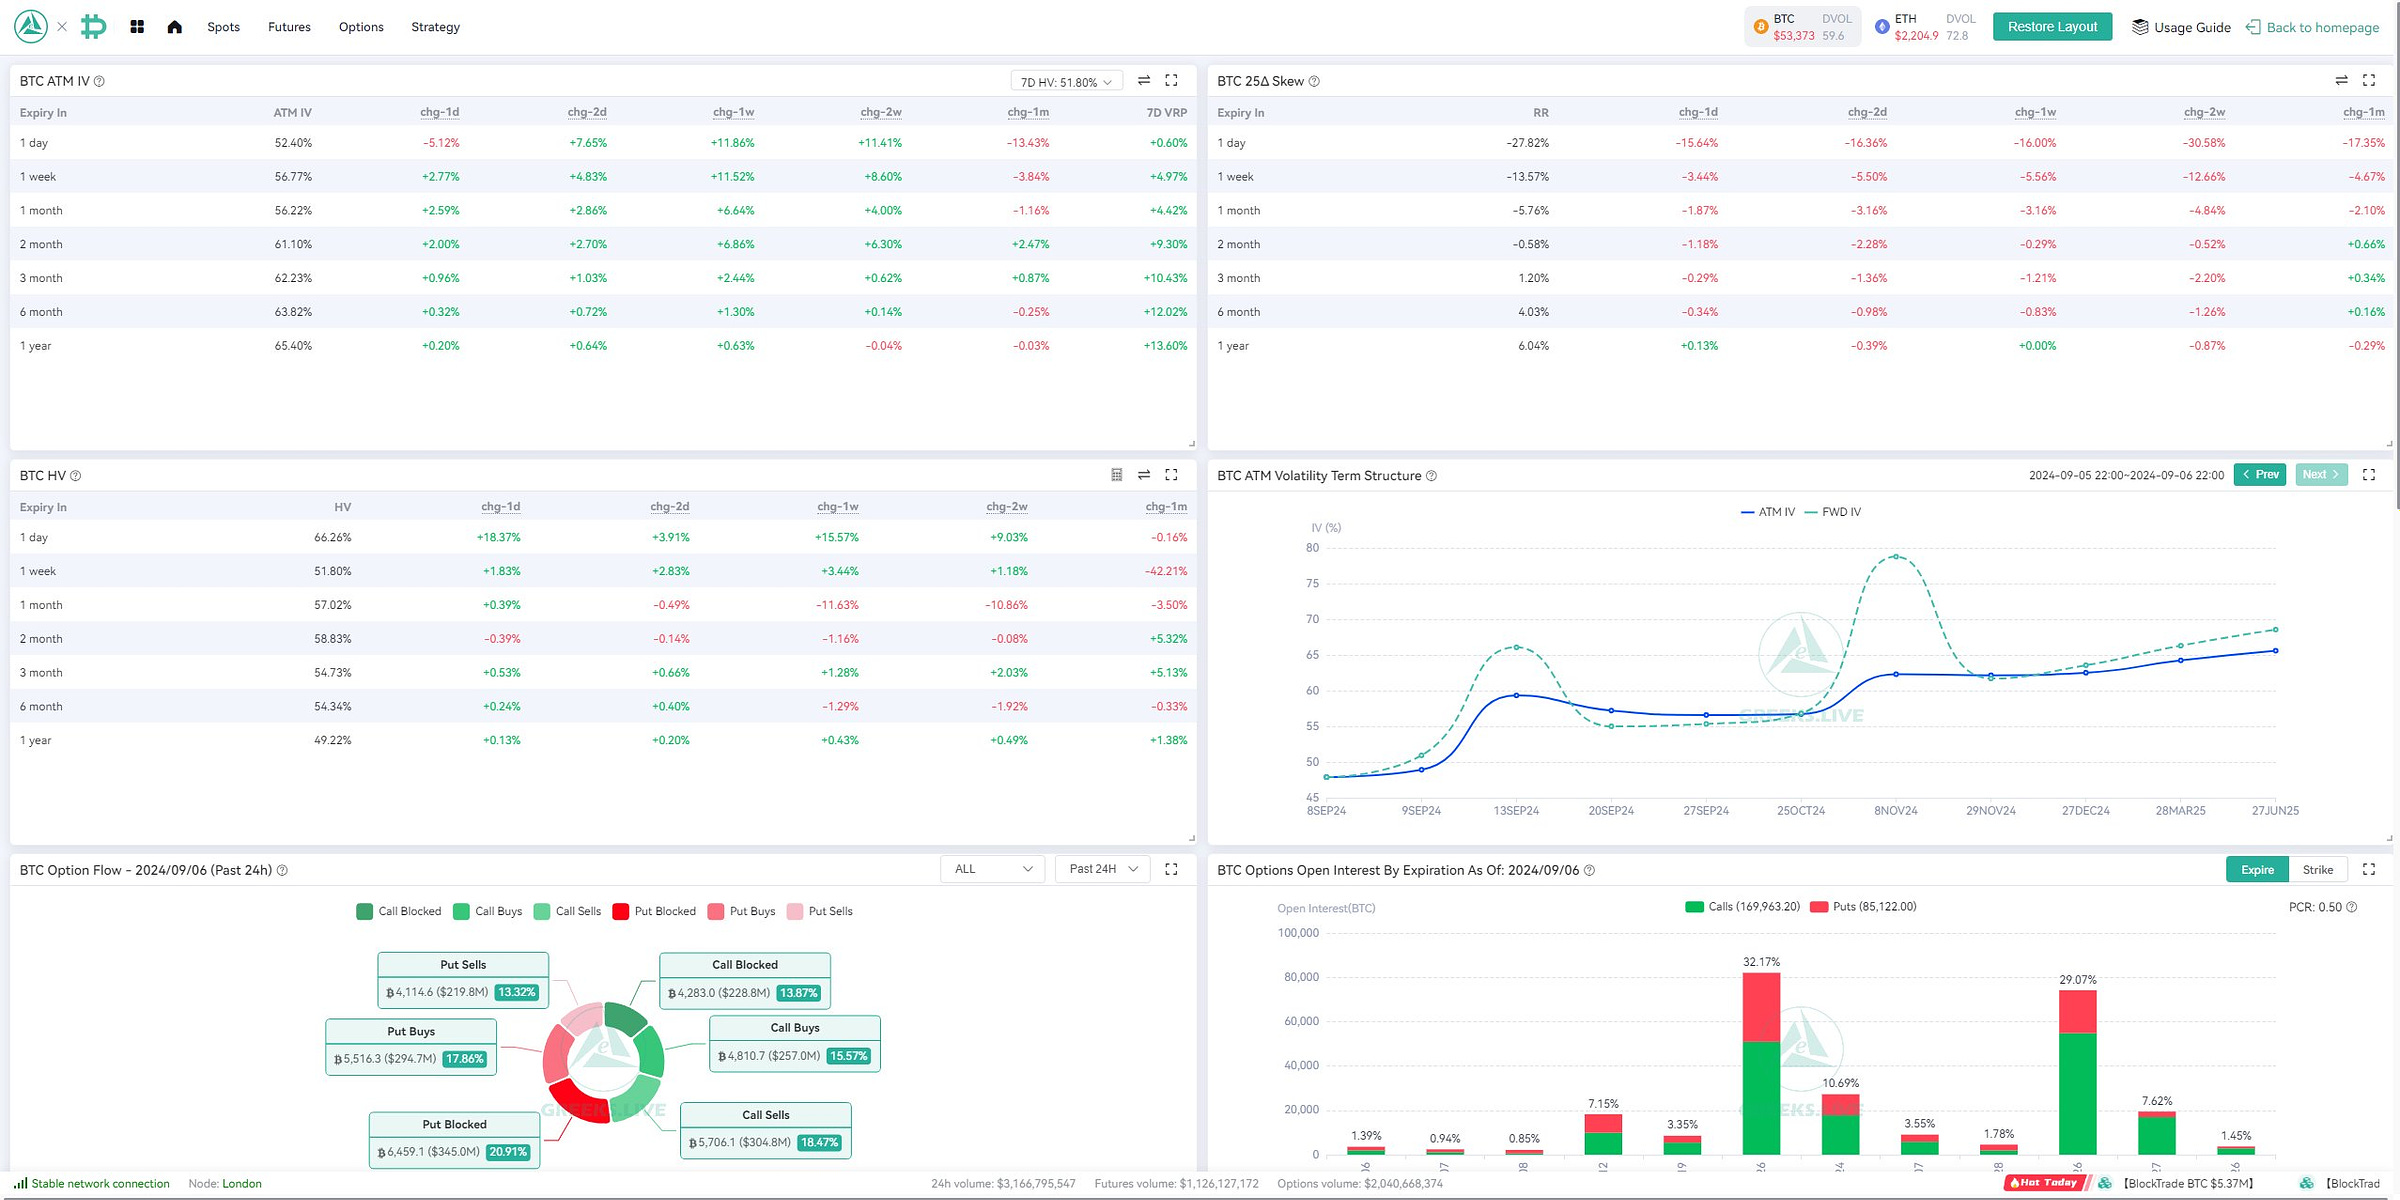Click the Call Sells 18.47% info card
Viewport: 2400px width, 1200px height.
click(766, 1130)
